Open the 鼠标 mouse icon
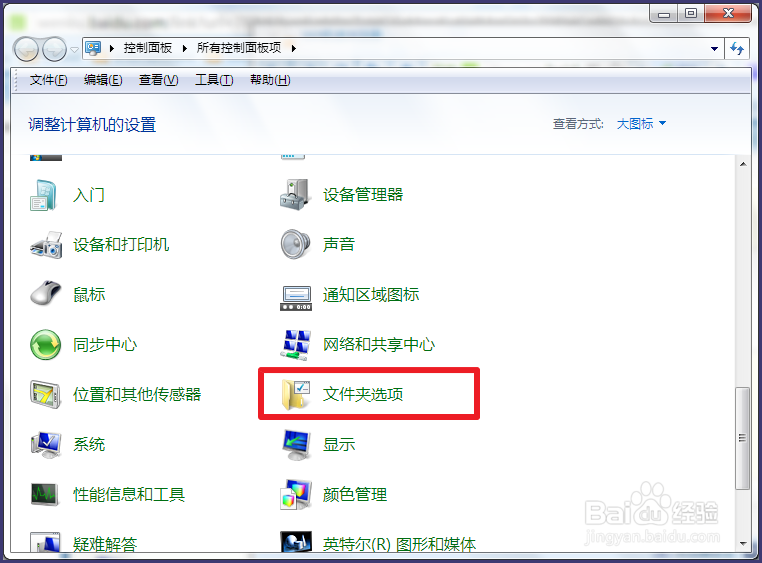 46,293
